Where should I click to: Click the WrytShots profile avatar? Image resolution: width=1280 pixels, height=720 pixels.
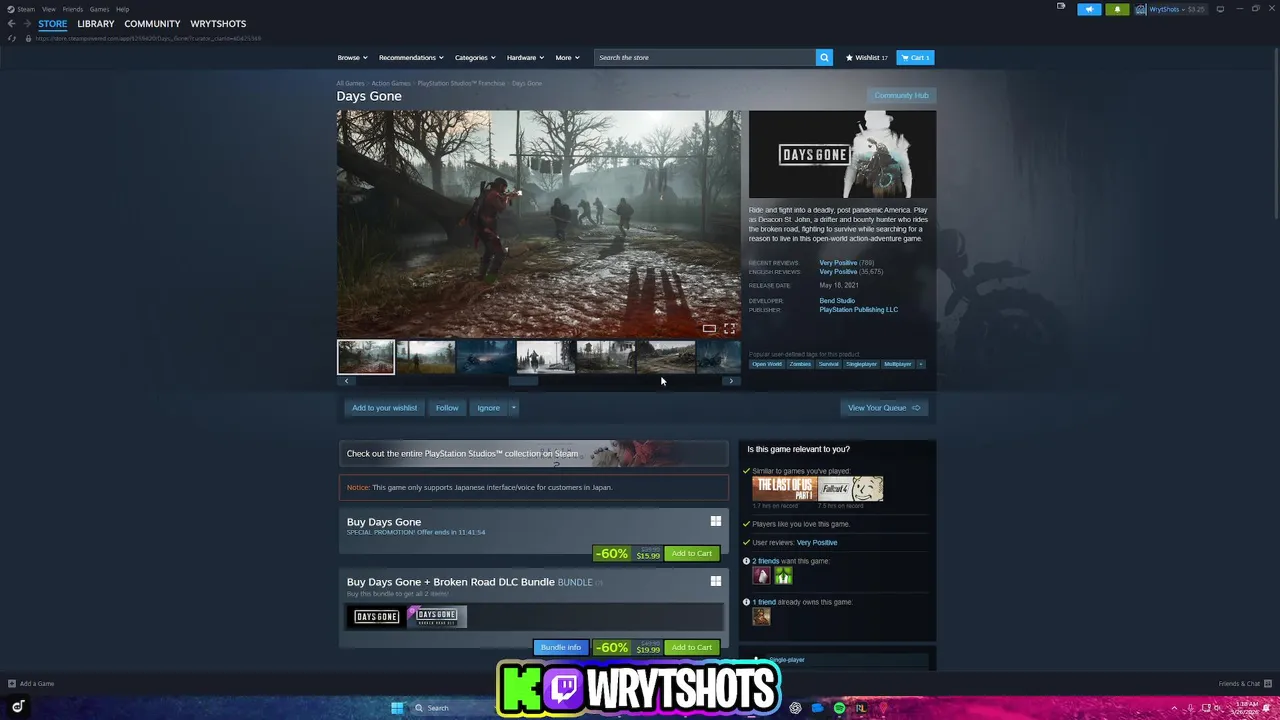pos(1141,9)
